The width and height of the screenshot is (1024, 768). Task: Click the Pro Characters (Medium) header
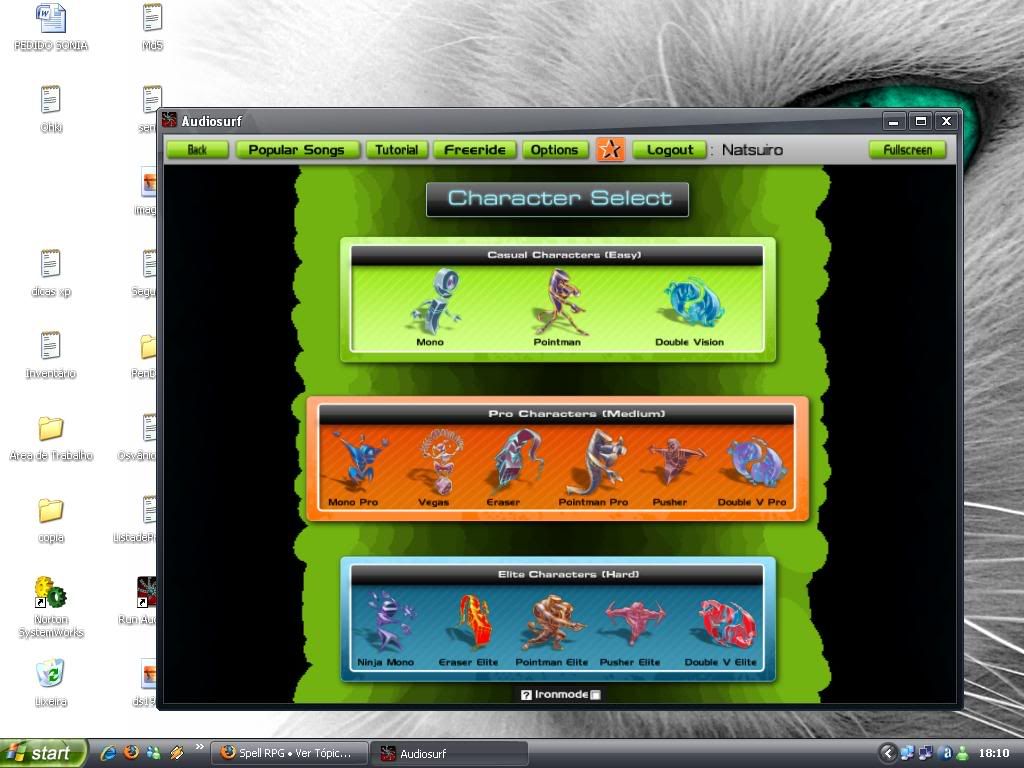pos(557,413)
